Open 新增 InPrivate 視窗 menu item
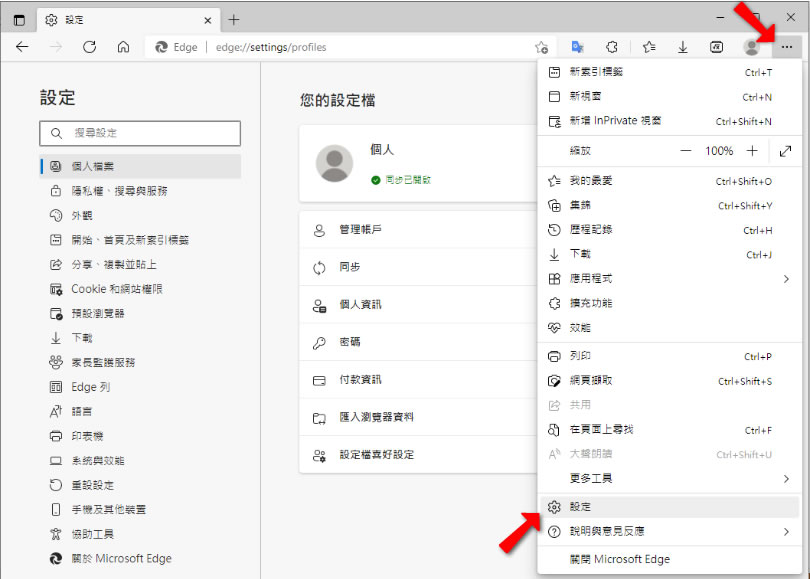Viewport: 810px width, 579px height. point(669,121)
